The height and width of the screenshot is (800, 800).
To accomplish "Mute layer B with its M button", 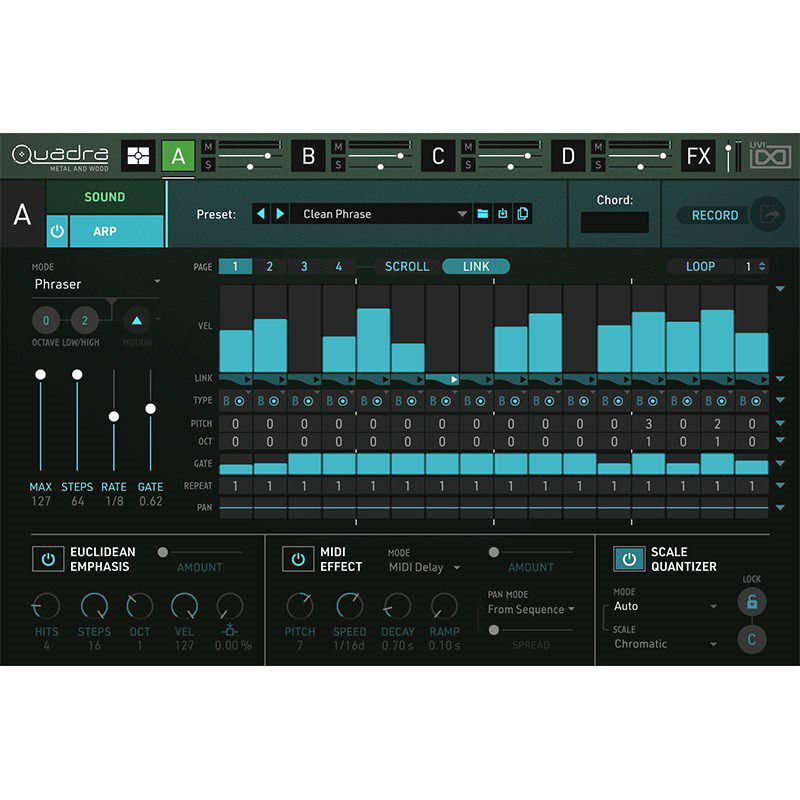I will [338, 147].
